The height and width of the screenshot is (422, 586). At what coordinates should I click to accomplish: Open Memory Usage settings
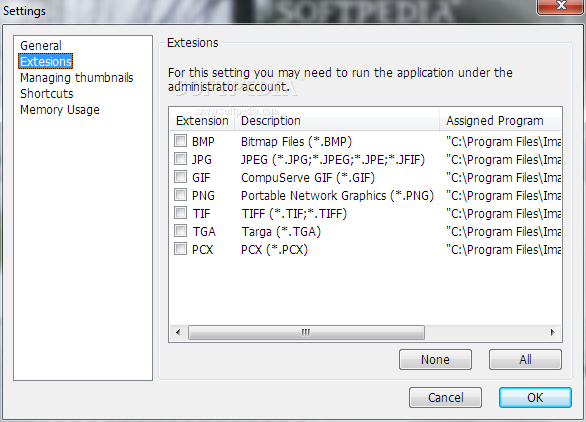coord(60,110)
